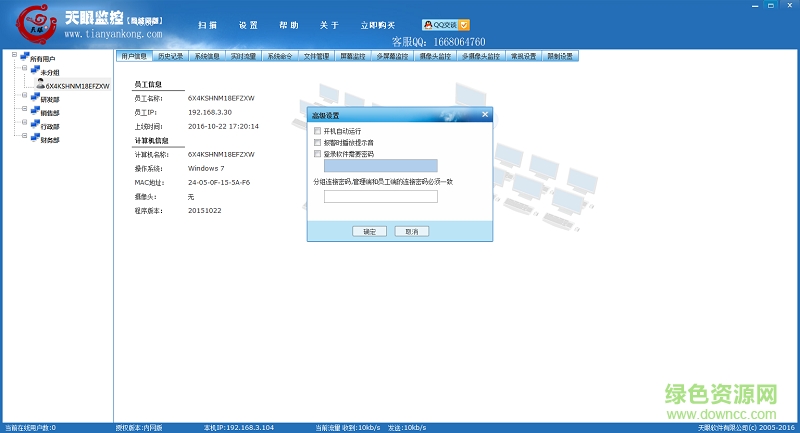Click the 计算机信息 section heading
Screen dimensions: 800x433
coord(152,140)
